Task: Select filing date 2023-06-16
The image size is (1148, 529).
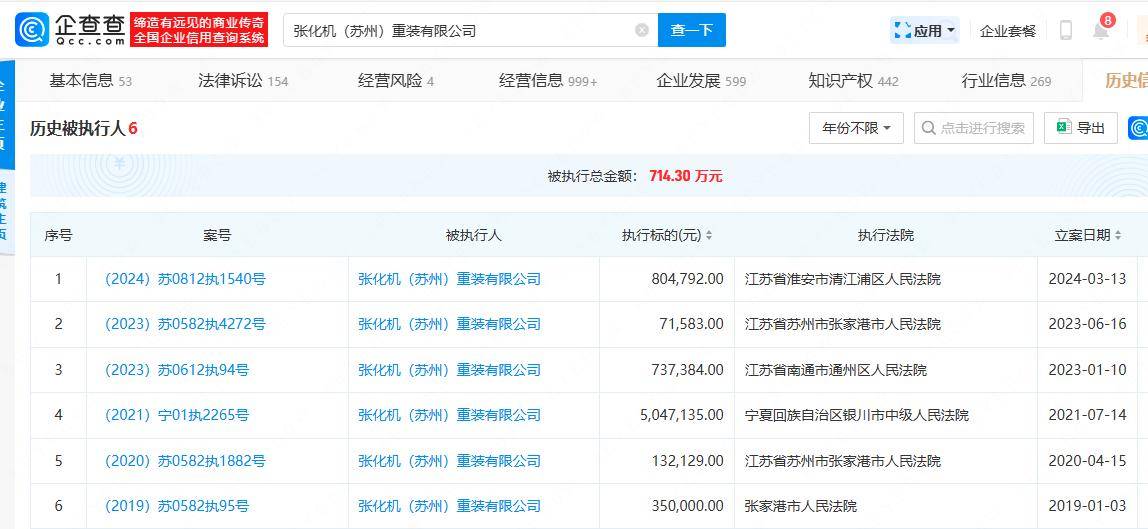Action: click(1087, 324)
